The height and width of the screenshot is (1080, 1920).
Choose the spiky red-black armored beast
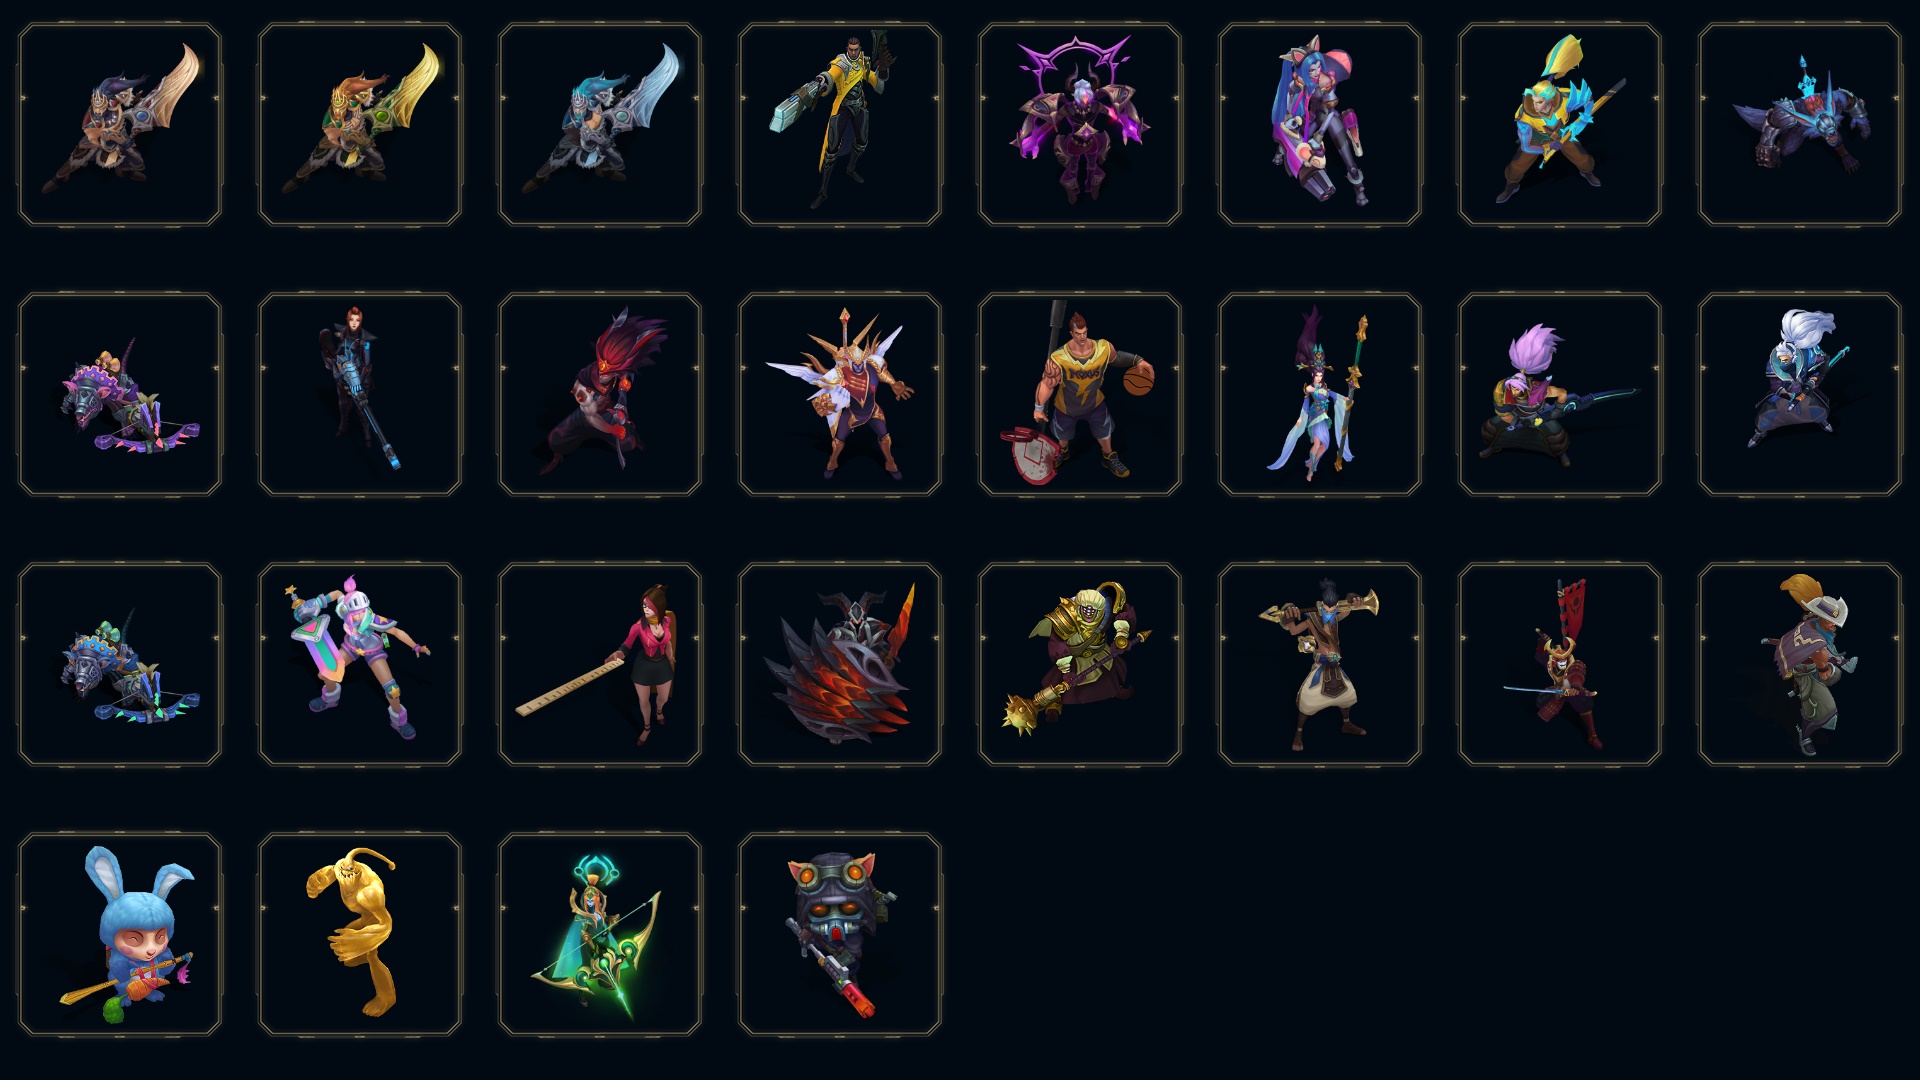tap(840, 664)
